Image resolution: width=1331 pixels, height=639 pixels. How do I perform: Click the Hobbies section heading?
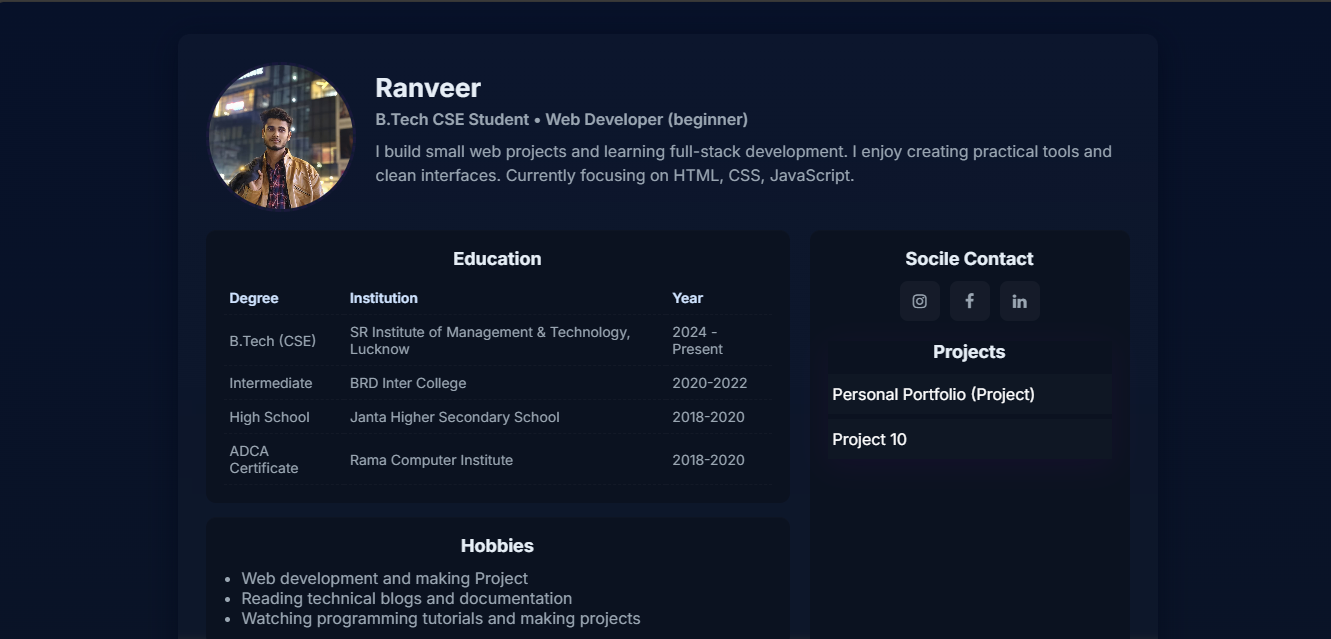point(497,546)
